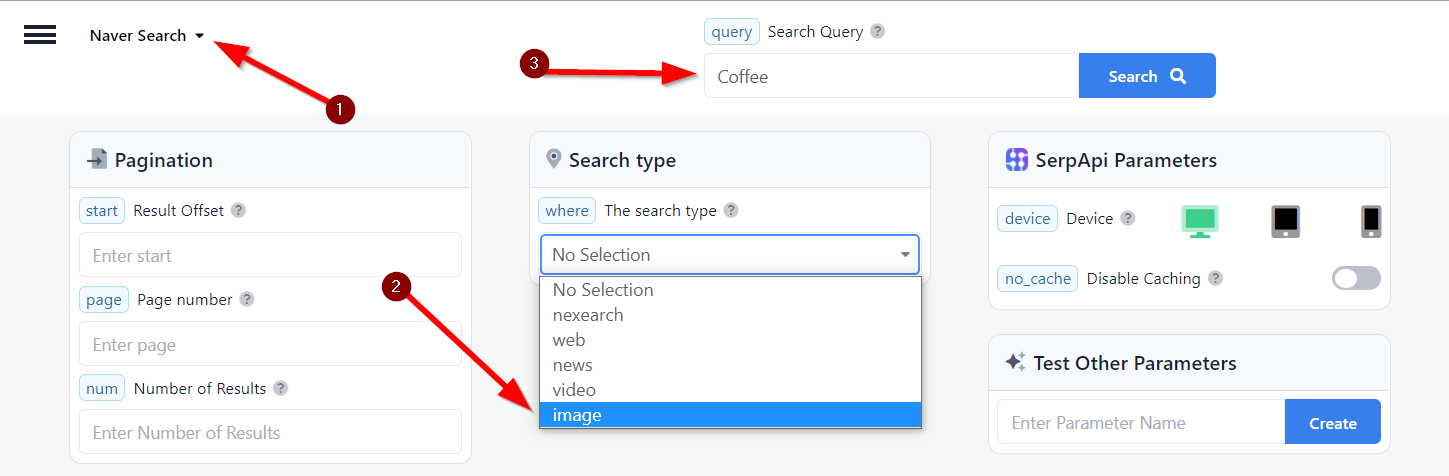Viewport: 1449px width, 476px height.
Task: Choose news option in list
Action: click(730, 365)
